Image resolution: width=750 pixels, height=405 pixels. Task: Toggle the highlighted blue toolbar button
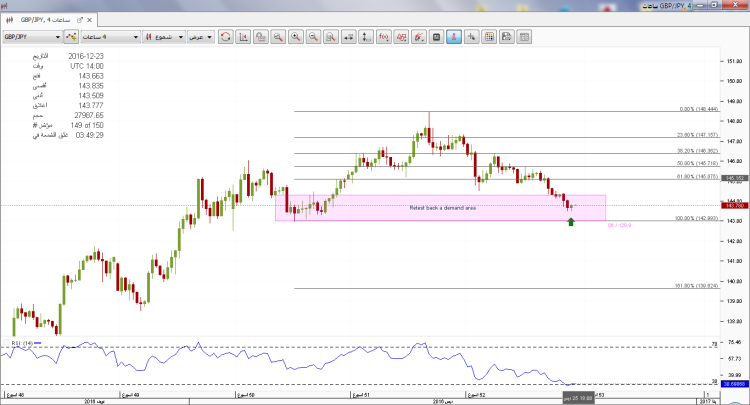tap(454, 37)
